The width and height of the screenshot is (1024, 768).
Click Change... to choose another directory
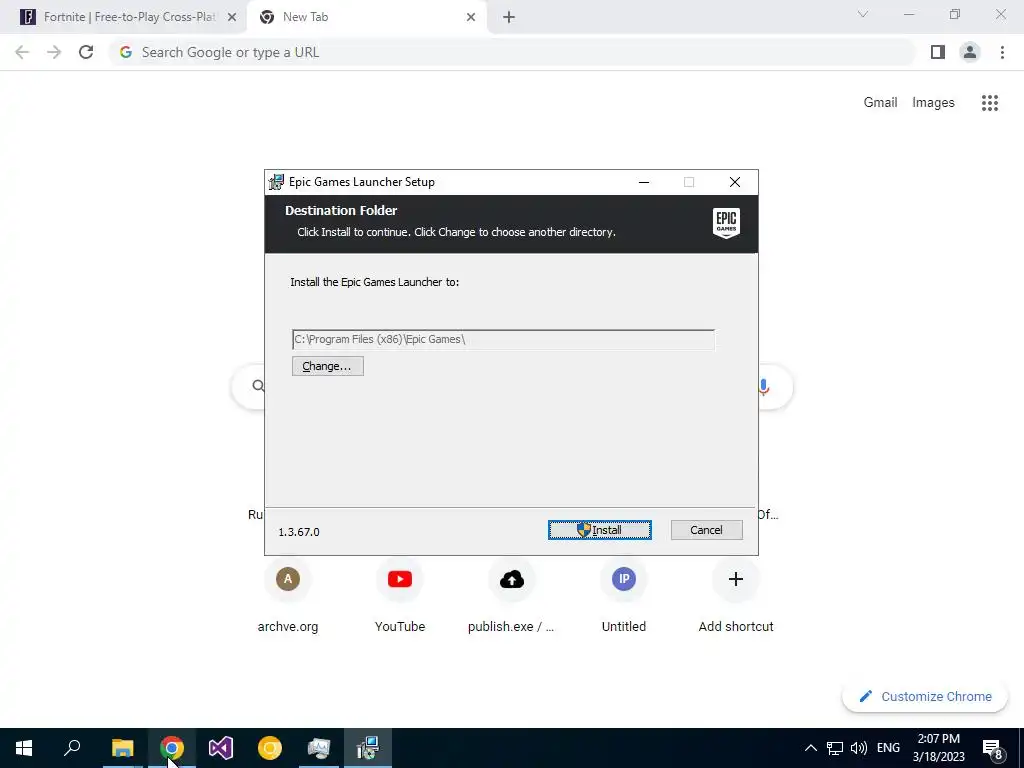tap(327, 366)
